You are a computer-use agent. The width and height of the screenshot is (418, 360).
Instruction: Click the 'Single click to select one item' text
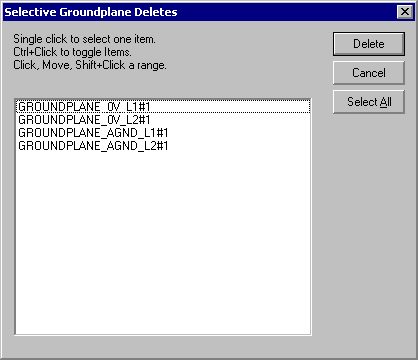coord(84,39)
